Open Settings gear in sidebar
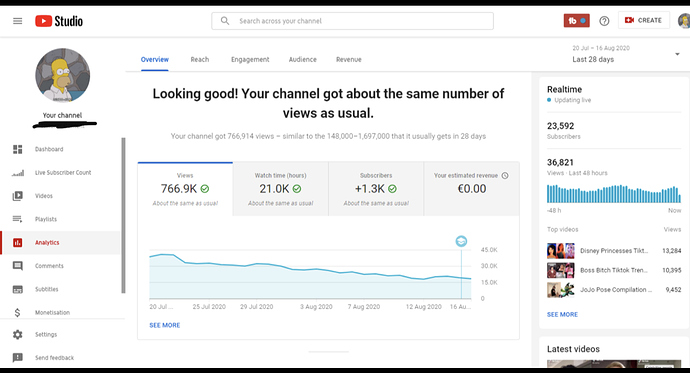This screenshot has height=373, width=690. tap(18, 335)
